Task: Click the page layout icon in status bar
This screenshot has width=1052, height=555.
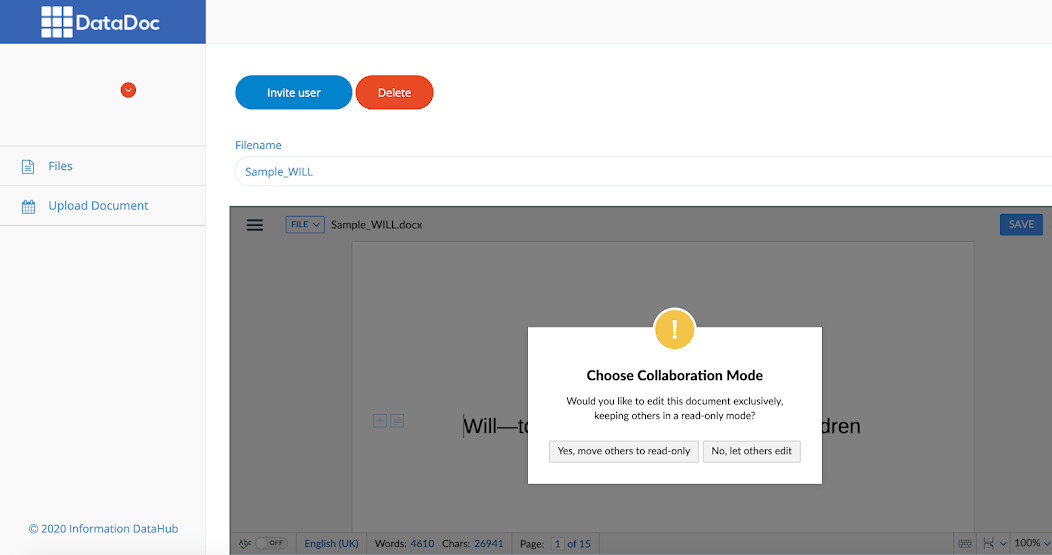Action: pos(988,544)
